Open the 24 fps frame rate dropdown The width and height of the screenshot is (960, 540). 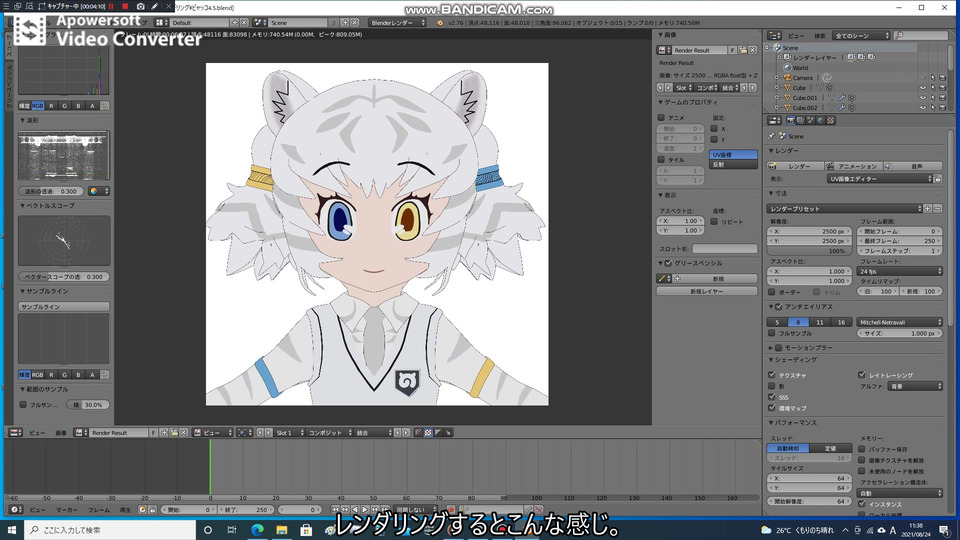click(900, 271)
